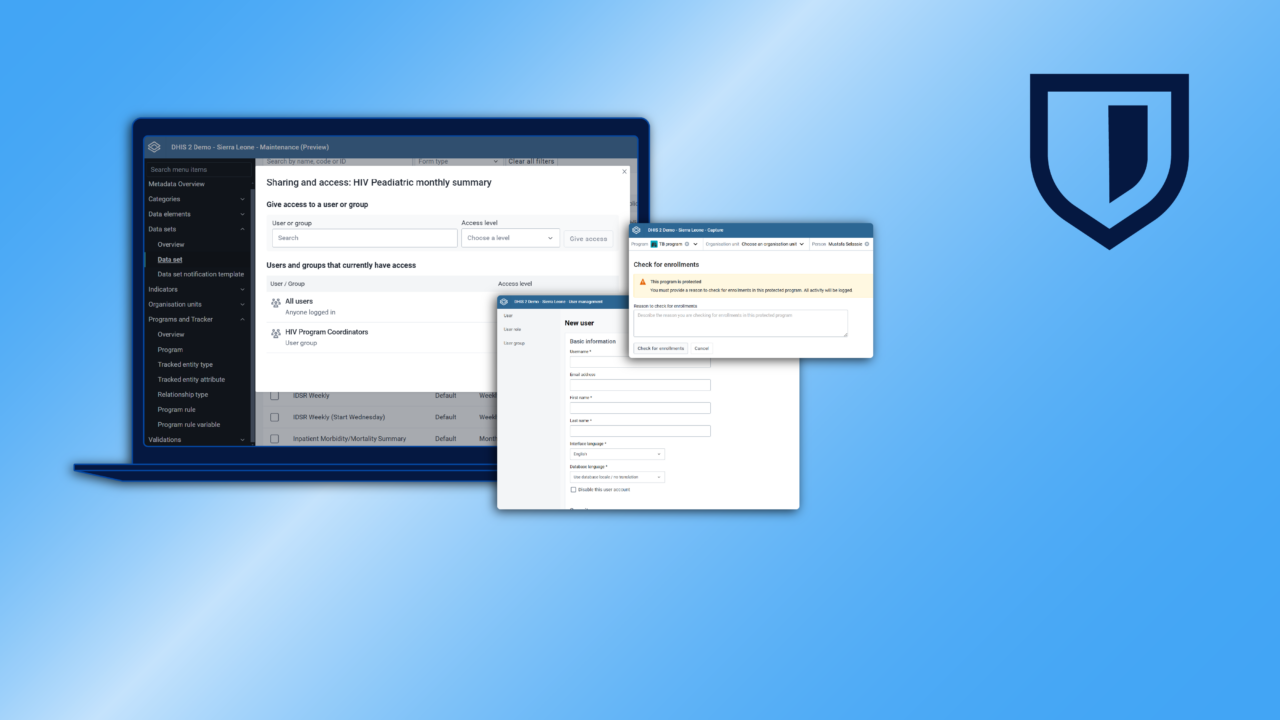This screenshot has height=720, width=1280.
Task: Open Overview under Data sets
Action: 171,244
